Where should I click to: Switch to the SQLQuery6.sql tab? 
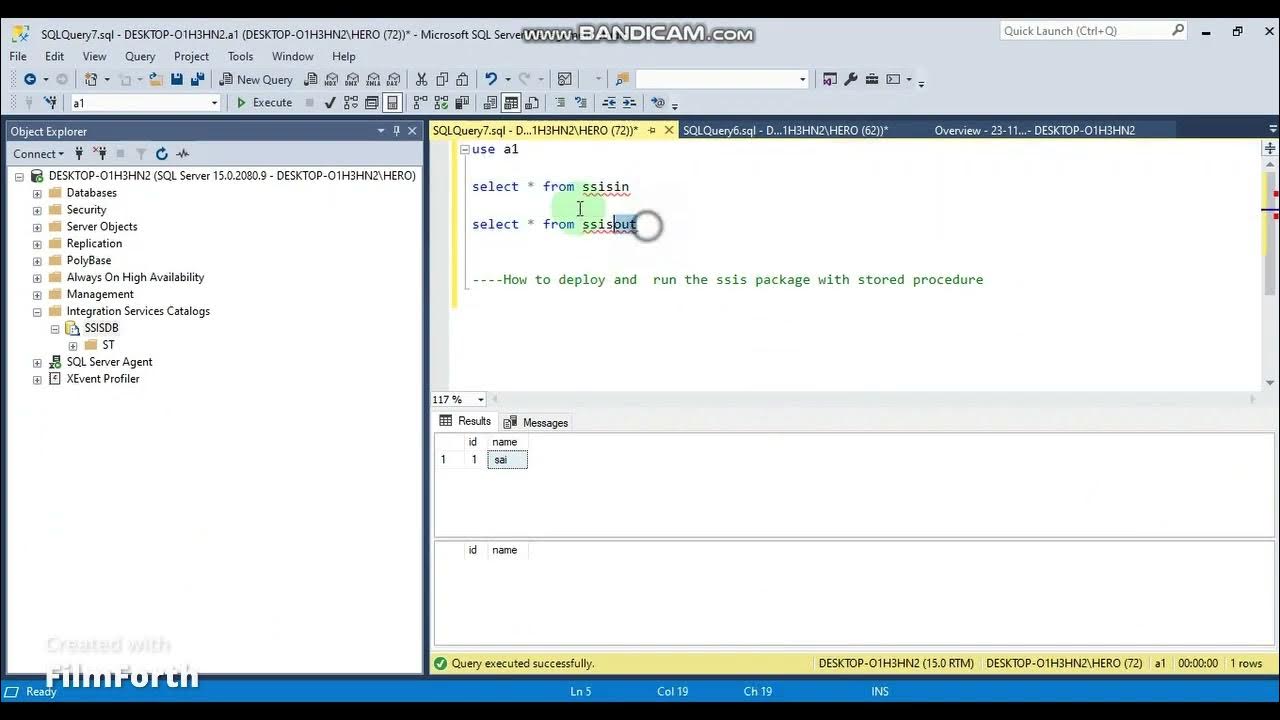click(x=785, y=130)
